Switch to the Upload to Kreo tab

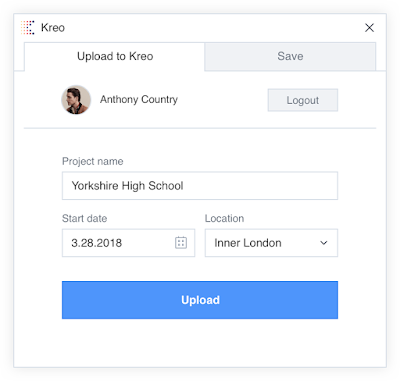(x=115, y=56)
